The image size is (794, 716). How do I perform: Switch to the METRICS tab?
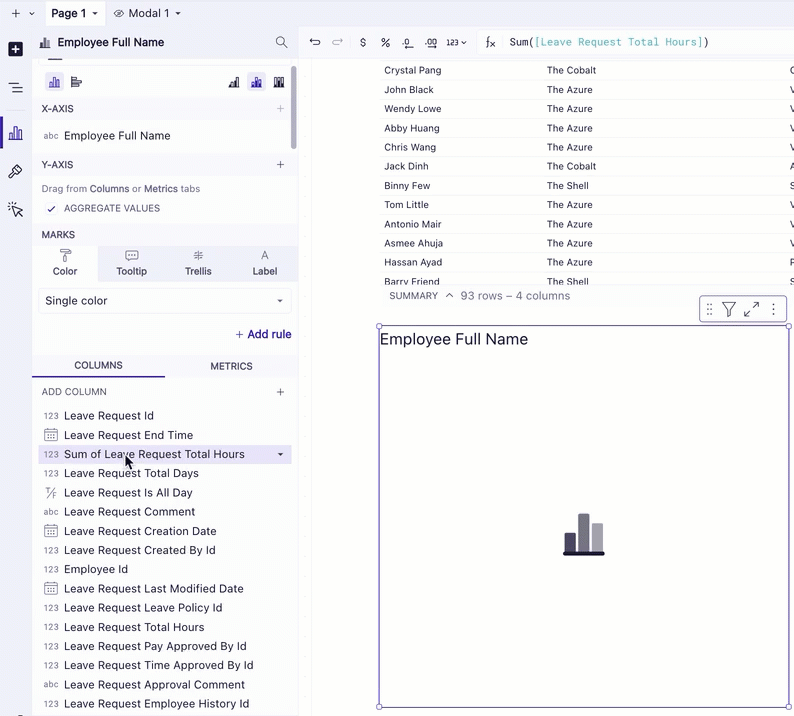231,366
